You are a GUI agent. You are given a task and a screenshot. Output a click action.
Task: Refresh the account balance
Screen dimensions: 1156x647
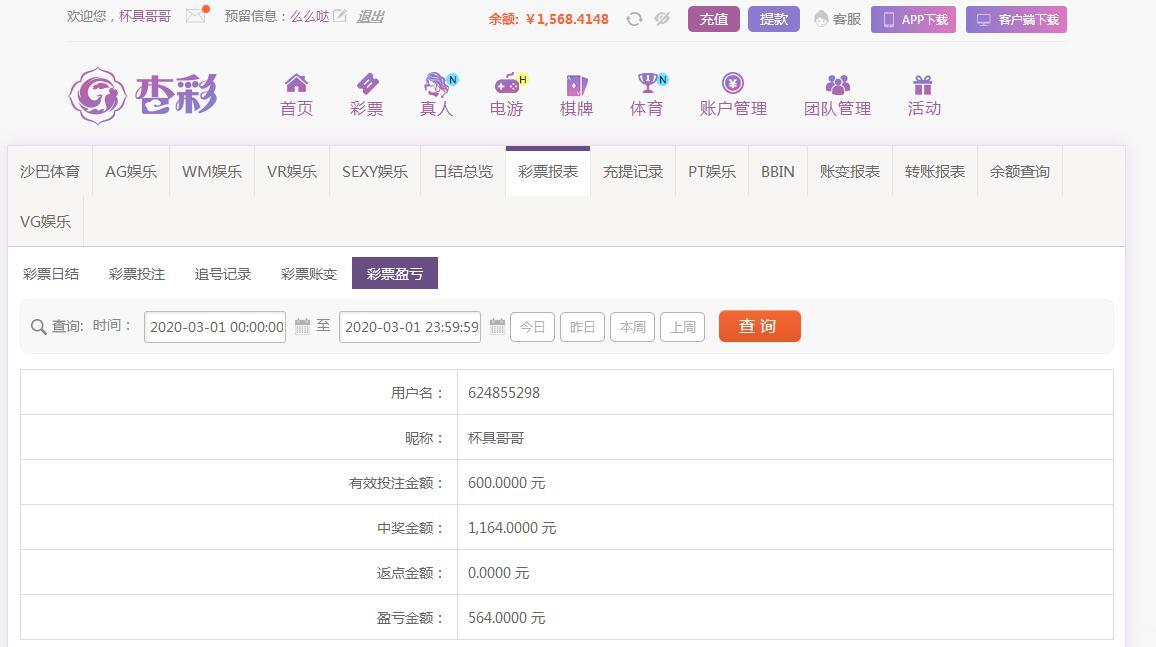coord(634,19)
